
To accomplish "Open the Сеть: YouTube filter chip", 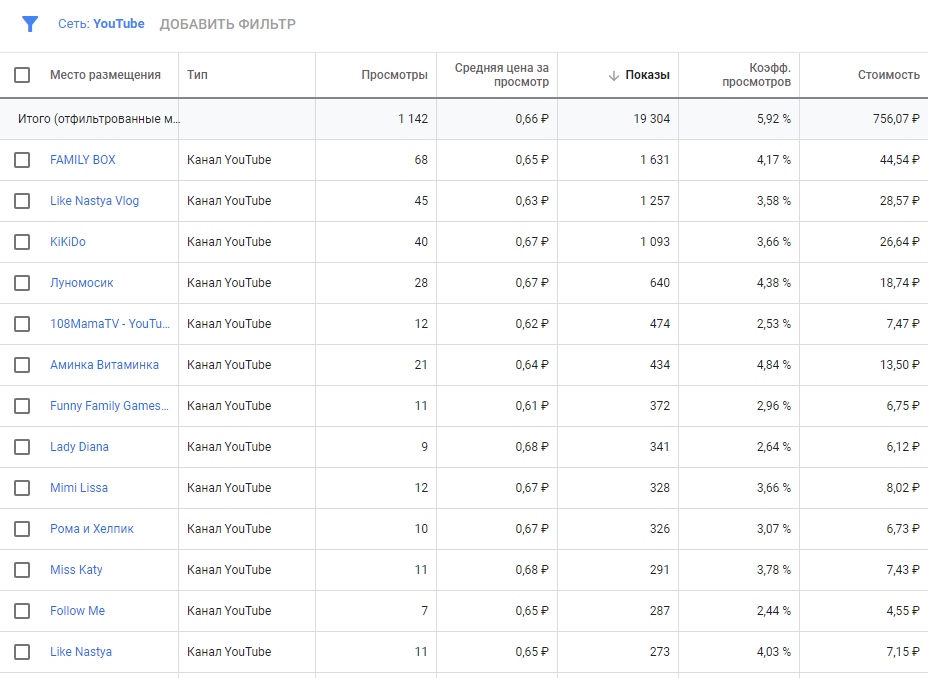I will coord(101,24).
